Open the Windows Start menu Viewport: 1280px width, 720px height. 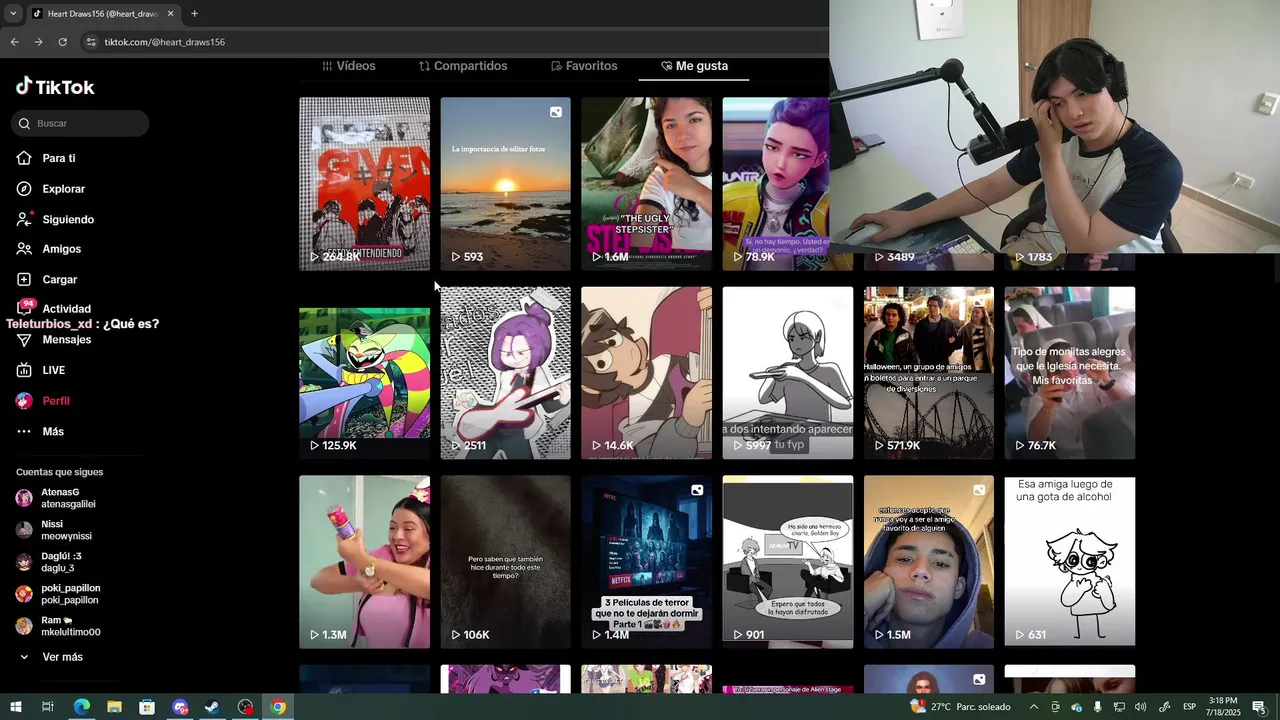pos(16,707)
